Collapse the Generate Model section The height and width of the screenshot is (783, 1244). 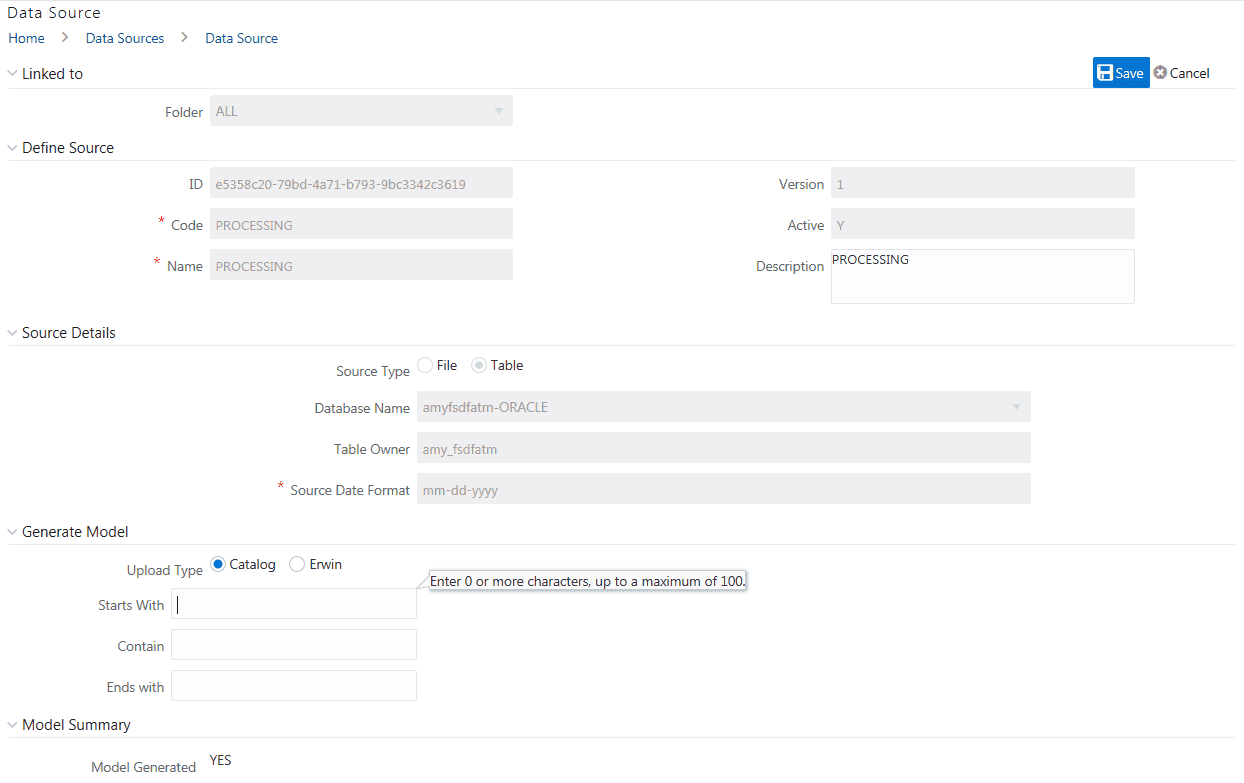11,531
